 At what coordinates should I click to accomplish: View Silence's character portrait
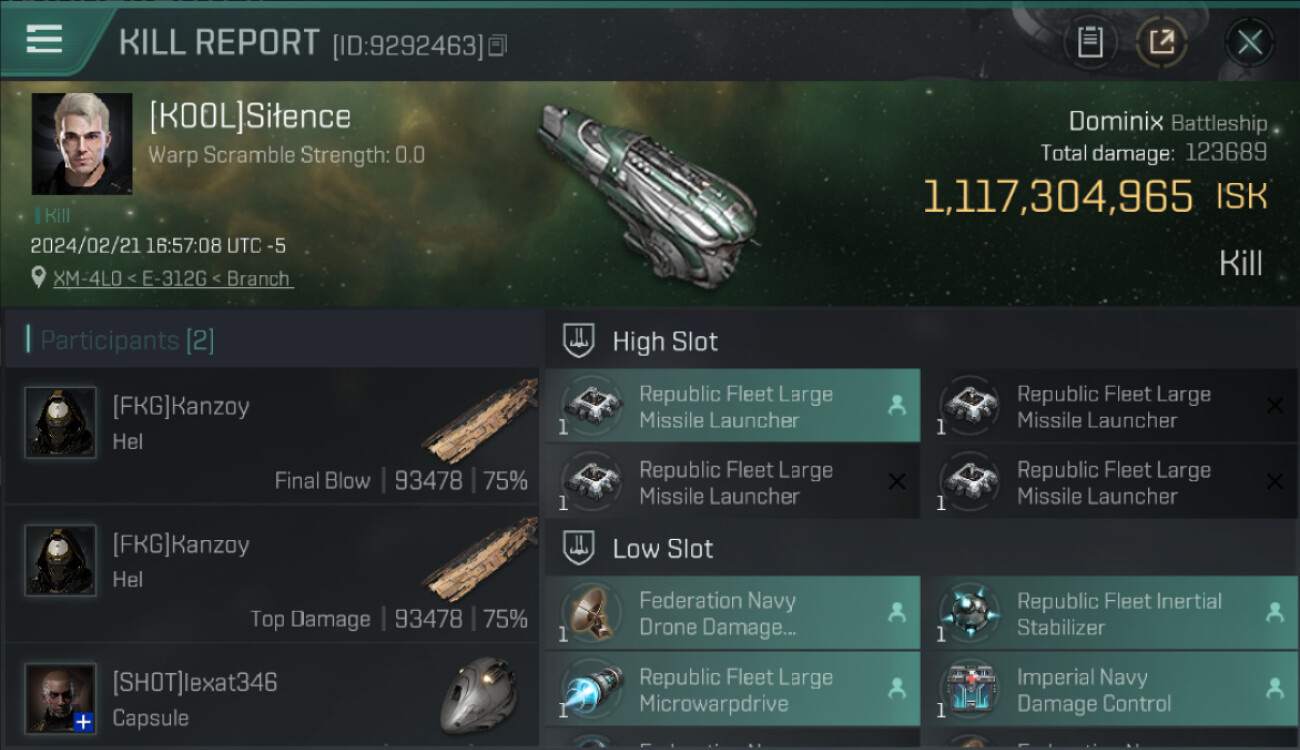[82, 144]
